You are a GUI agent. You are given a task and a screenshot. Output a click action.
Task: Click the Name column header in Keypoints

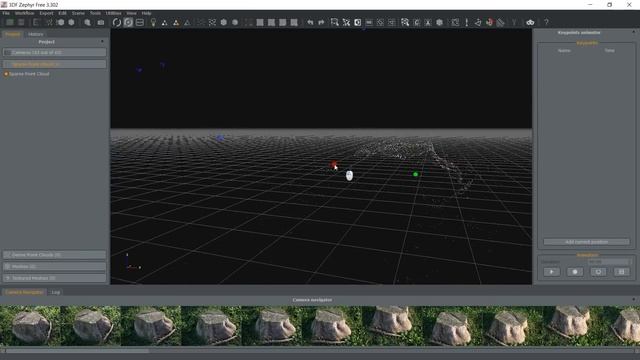click(x=564, y=51)
